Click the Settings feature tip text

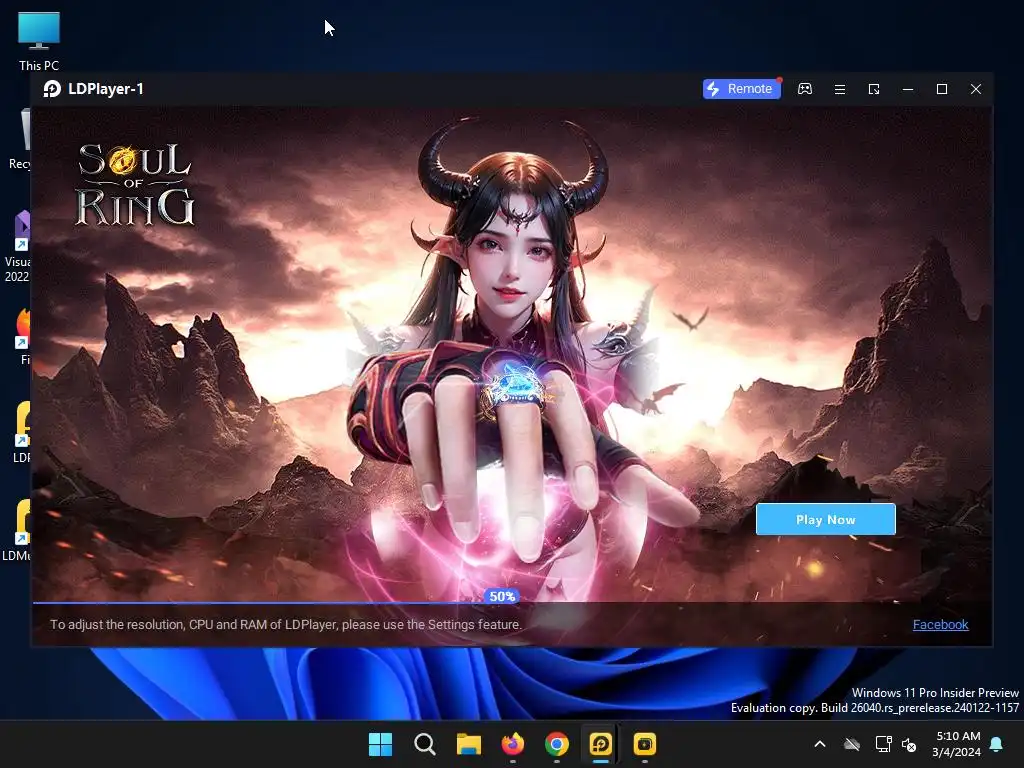pyautogui.click(x=286, y=624)
